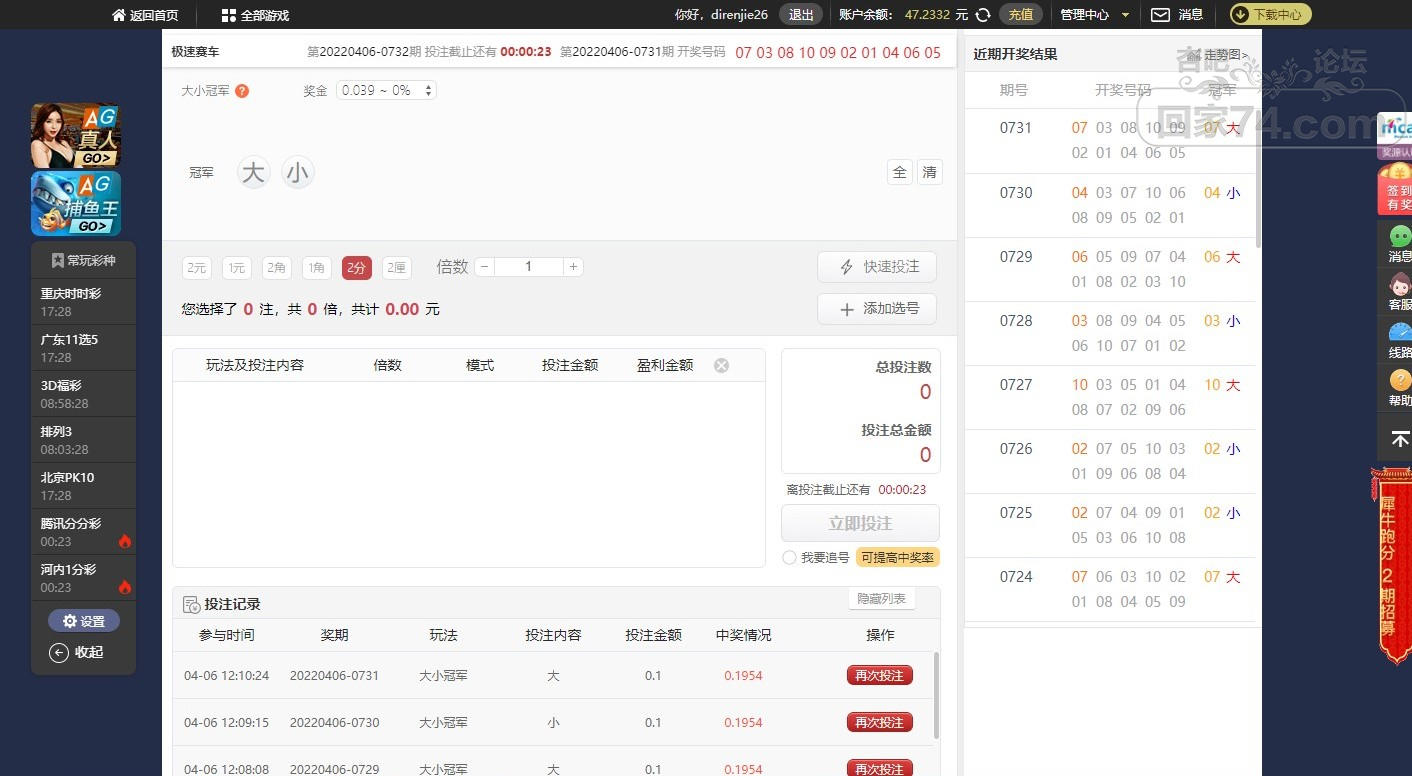
Task: Click the 快速投注 button
Action: [877, 267]
